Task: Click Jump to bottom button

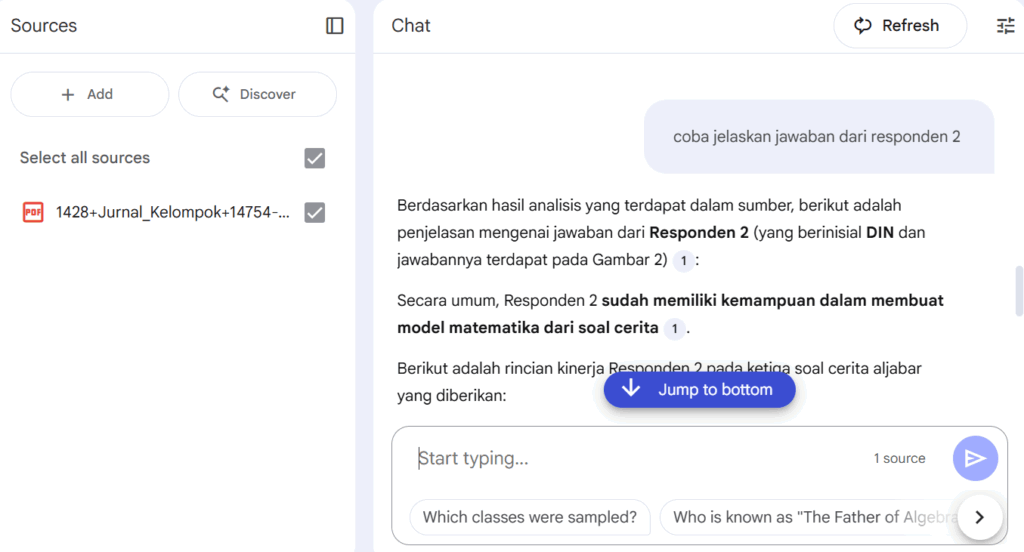Action: pos(699,389)
